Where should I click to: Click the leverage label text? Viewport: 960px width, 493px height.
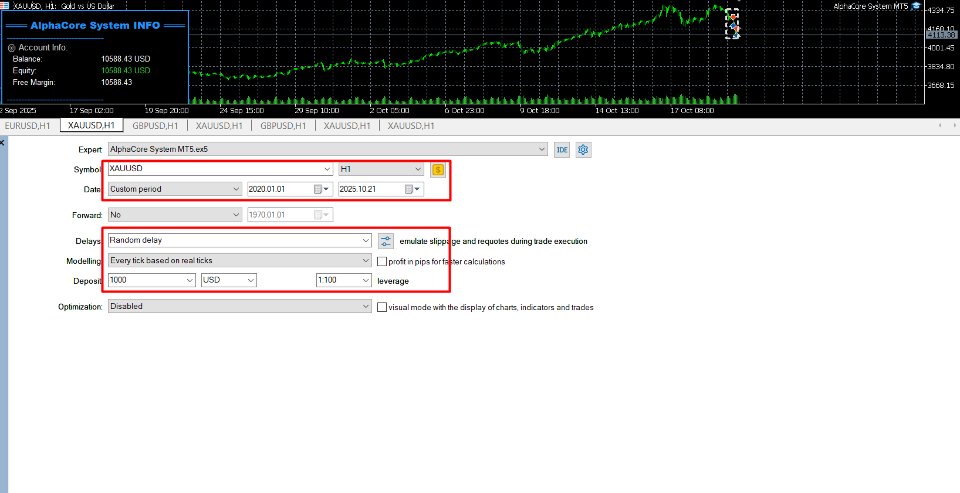[393, 281]
